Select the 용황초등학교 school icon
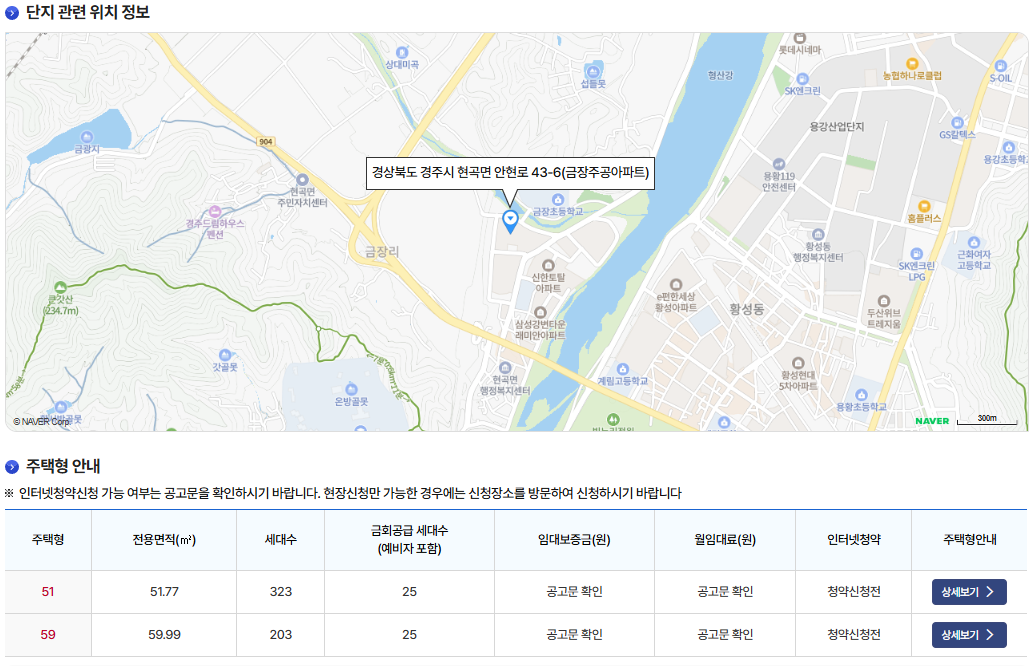1036x666 pixels. [861, 395]
